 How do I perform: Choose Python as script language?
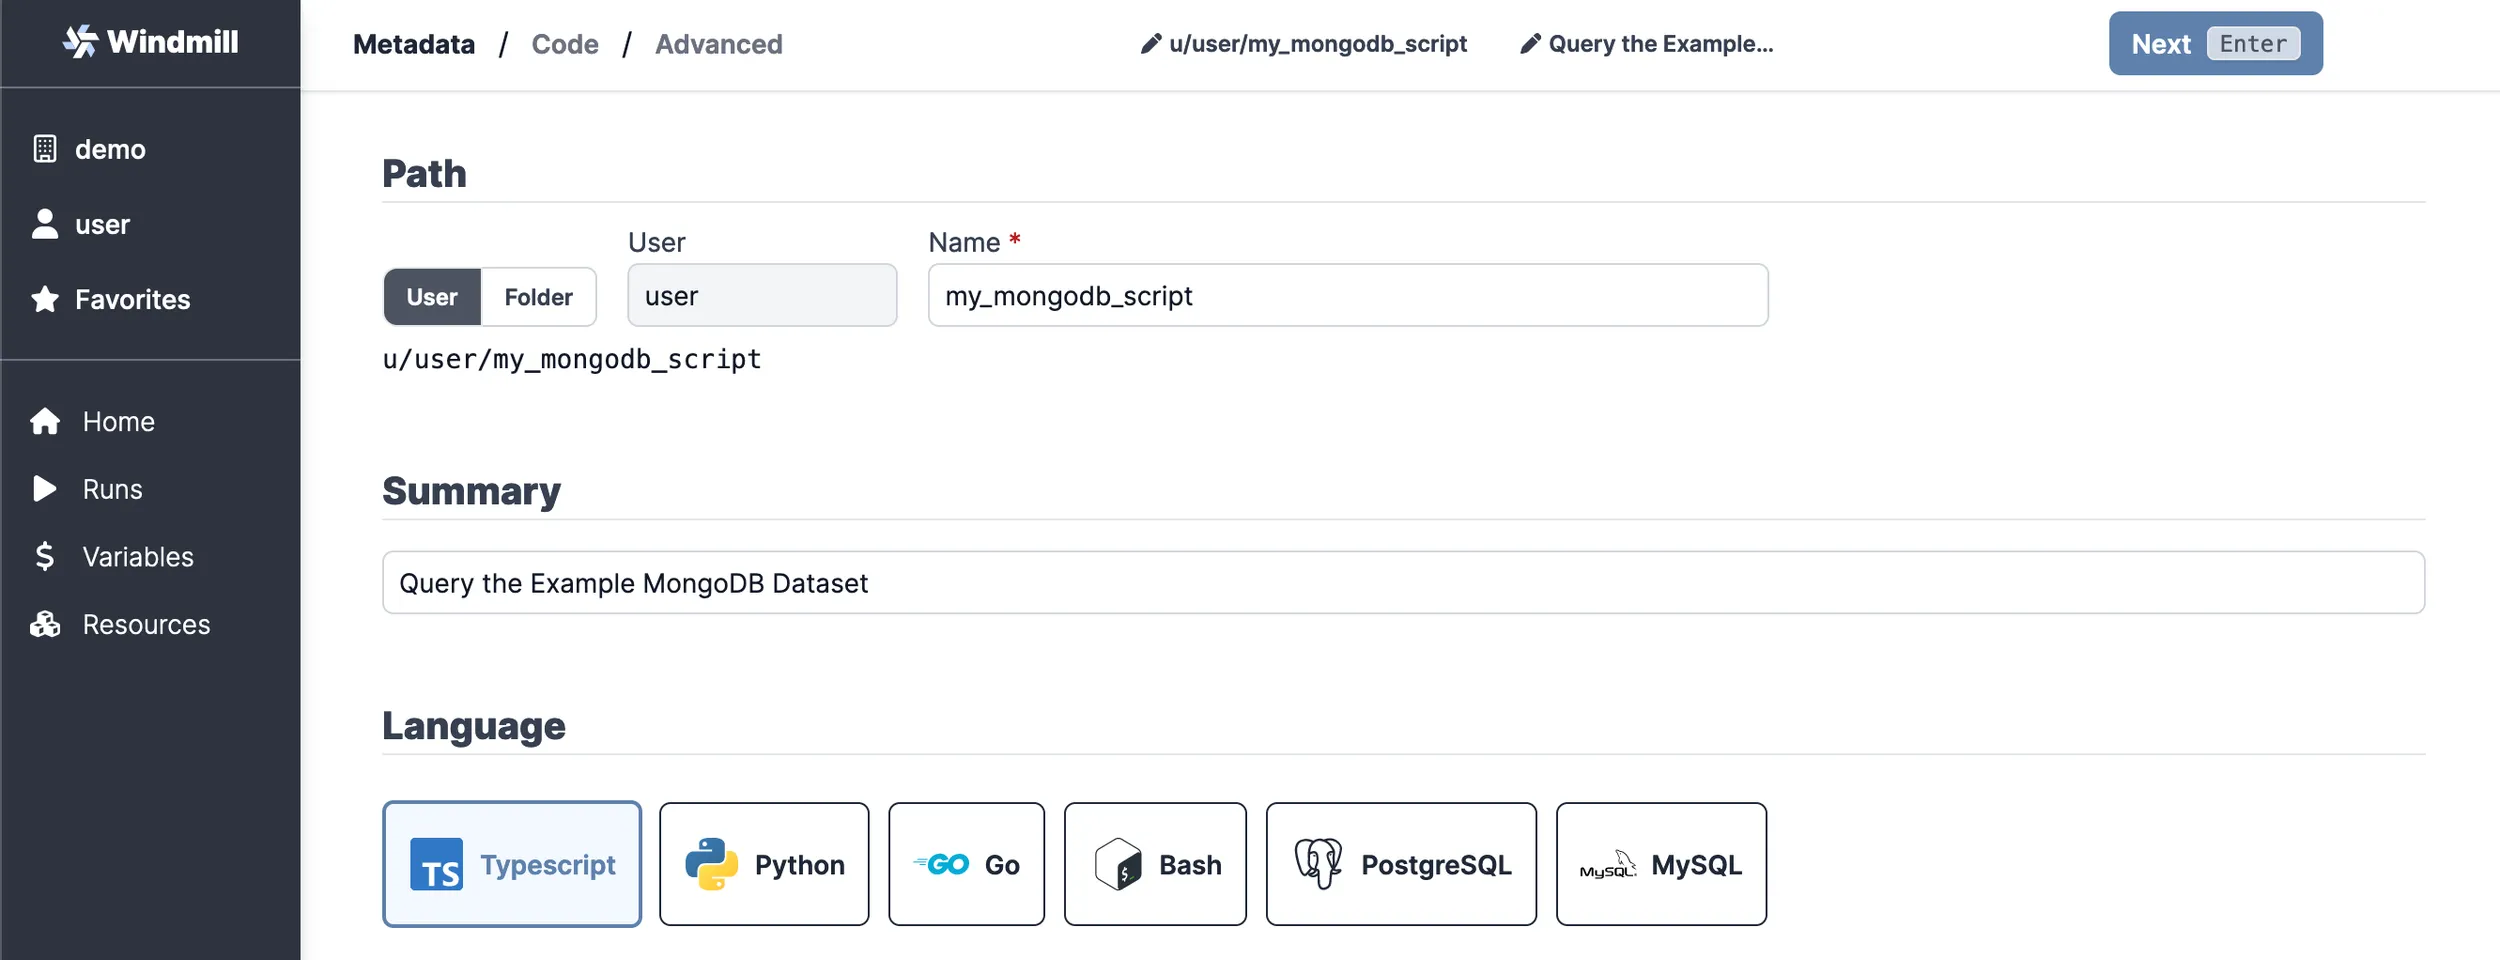click(x=764, y=864)
